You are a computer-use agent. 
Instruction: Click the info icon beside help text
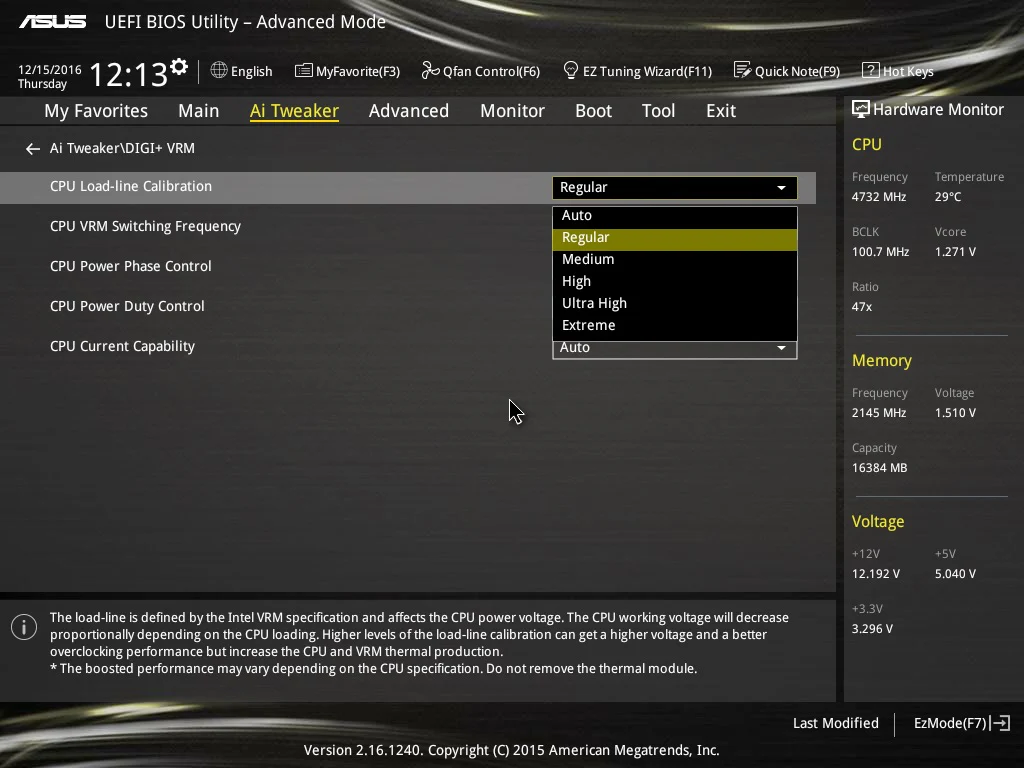tap(24, 628)
